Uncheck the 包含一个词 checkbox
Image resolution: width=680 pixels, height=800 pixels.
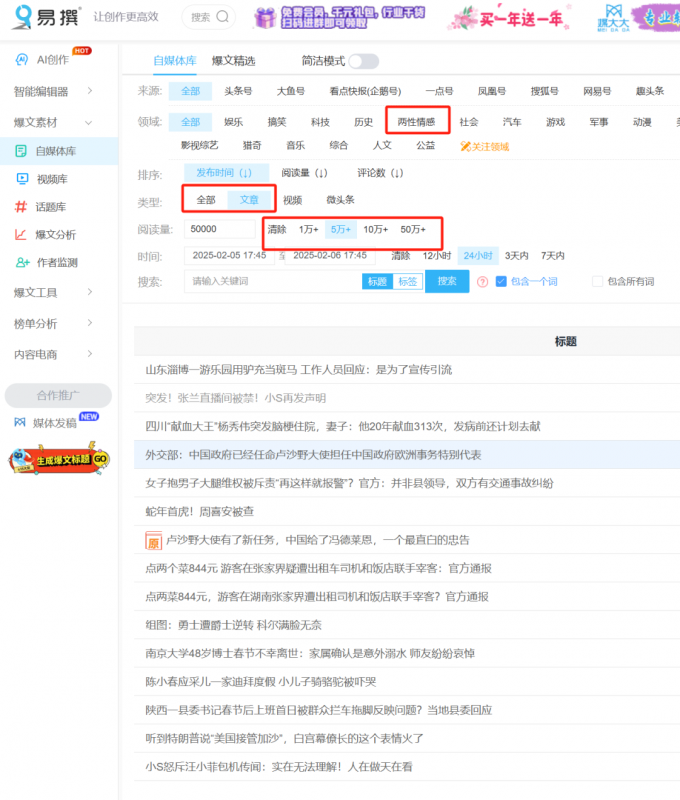click(501, 281)
